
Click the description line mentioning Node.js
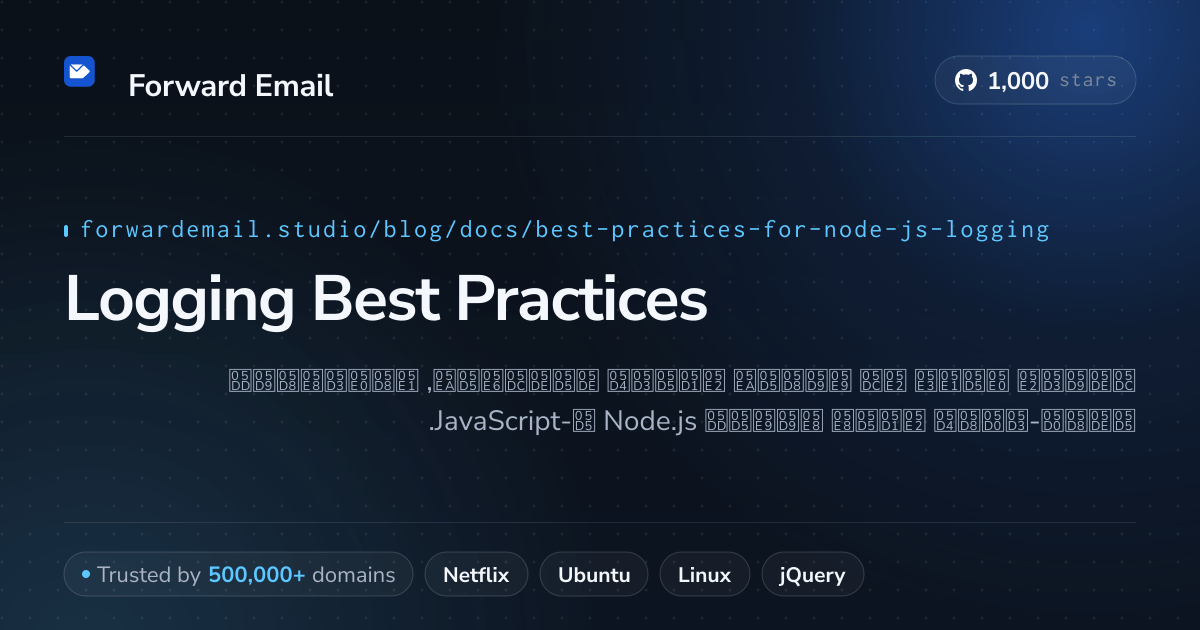[x=781, y=422]
